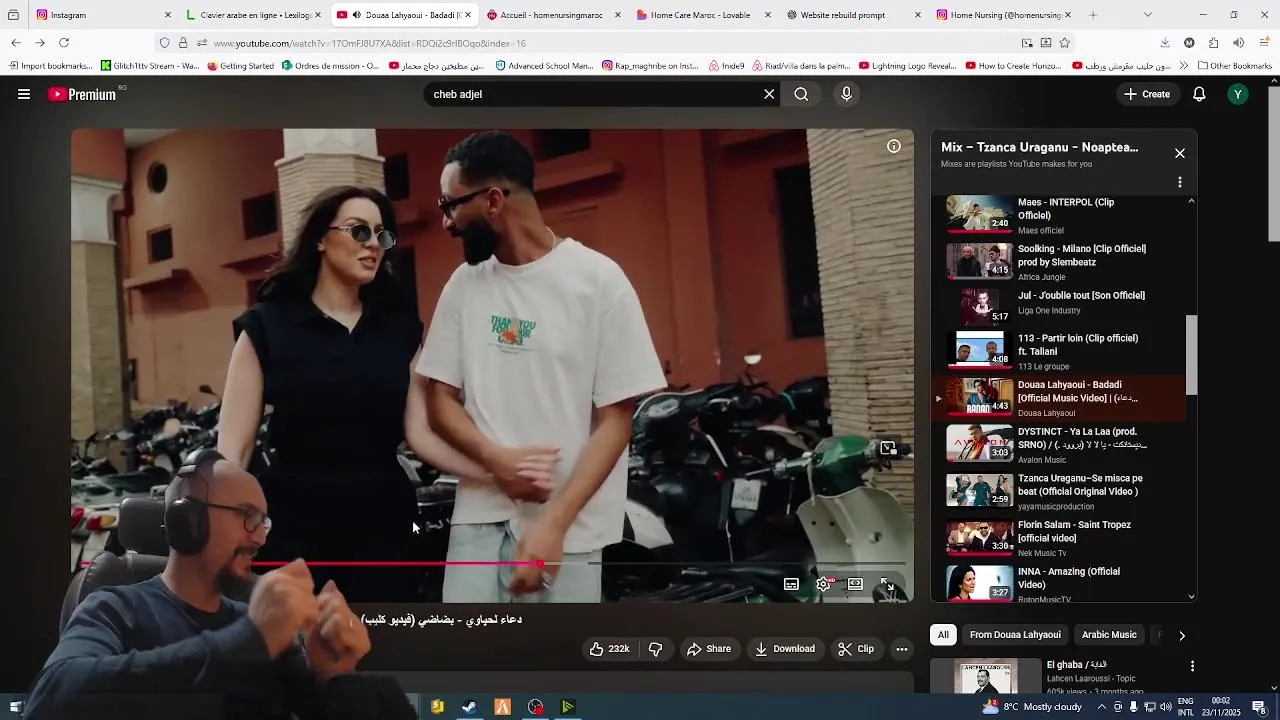
Task: Filter by From Douaa Lahyaoui chip
Action: [1015, 635]
